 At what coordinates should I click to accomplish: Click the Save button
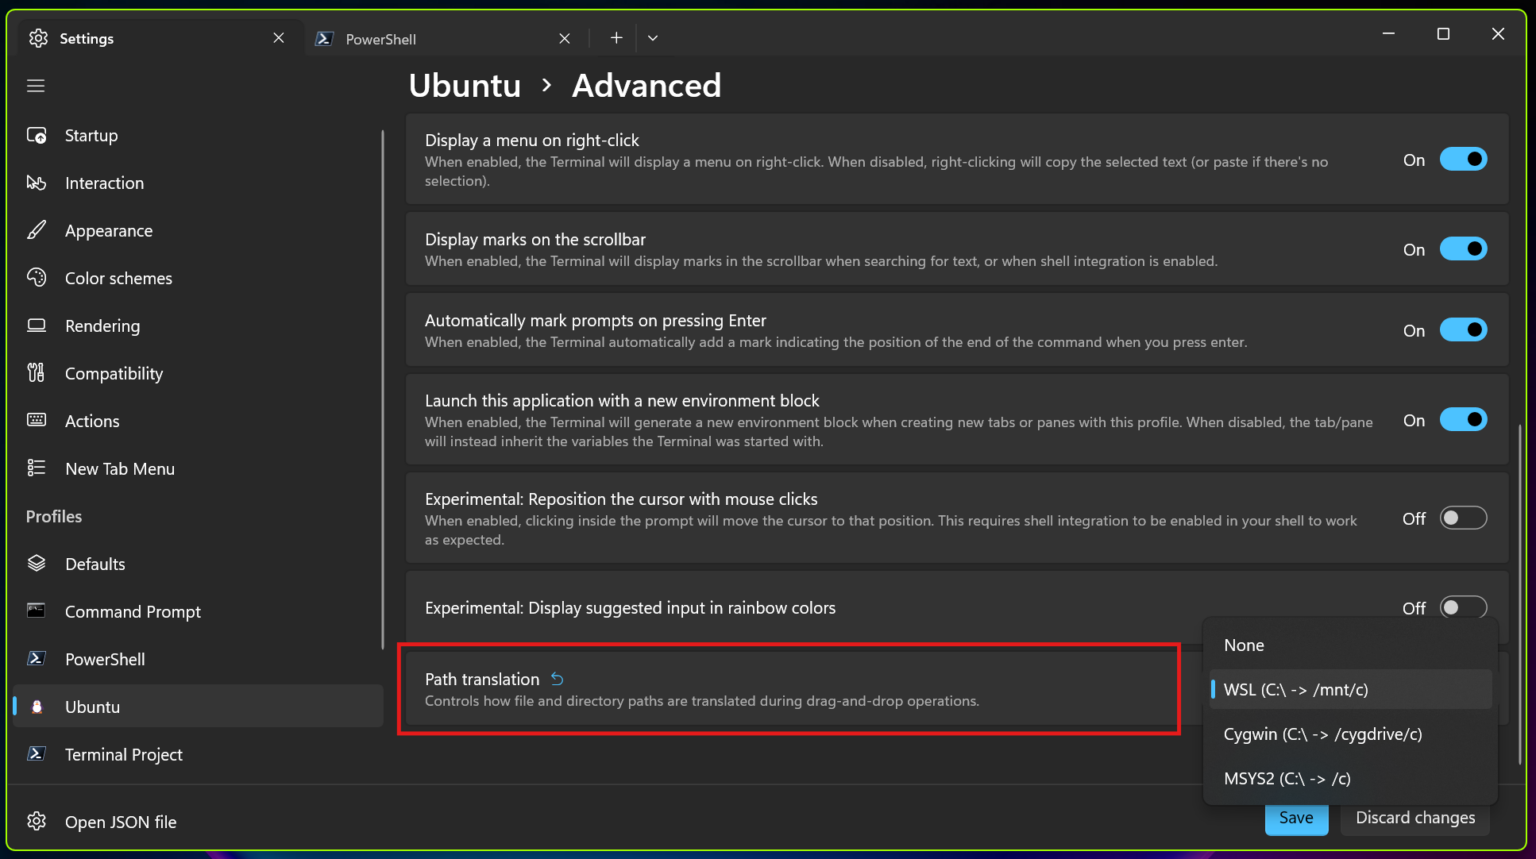tap(1296, 817)
